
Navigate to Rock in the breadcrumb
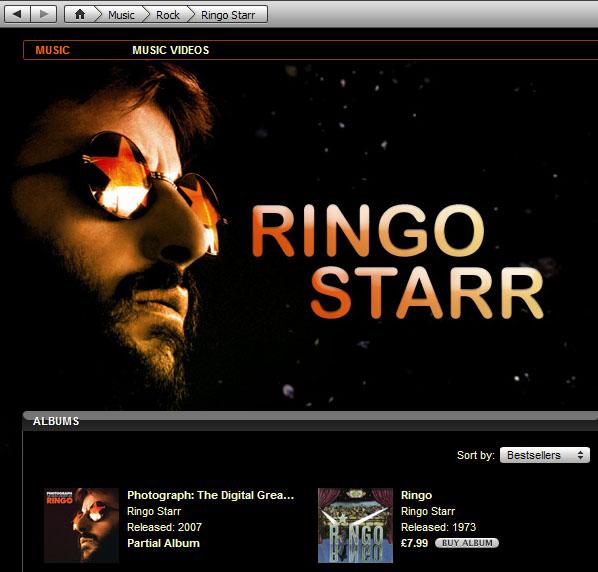[168, 15]
